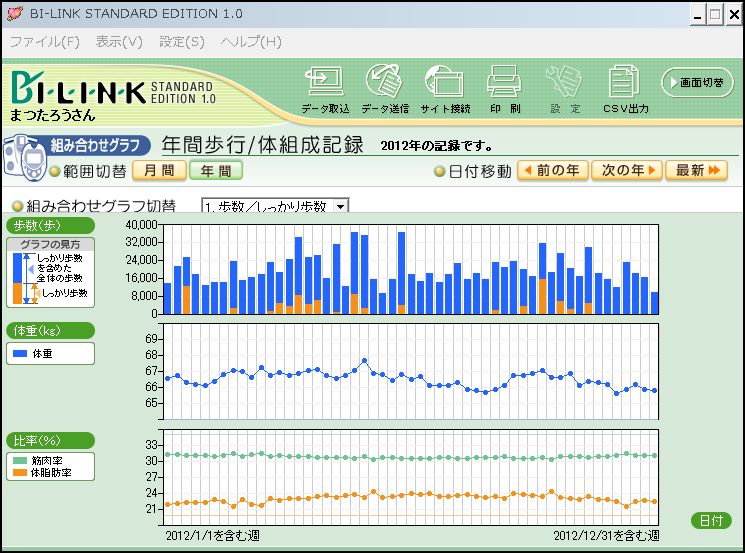
Task: Open the ヘルプ(H) menu
Action: click(251, 42)
